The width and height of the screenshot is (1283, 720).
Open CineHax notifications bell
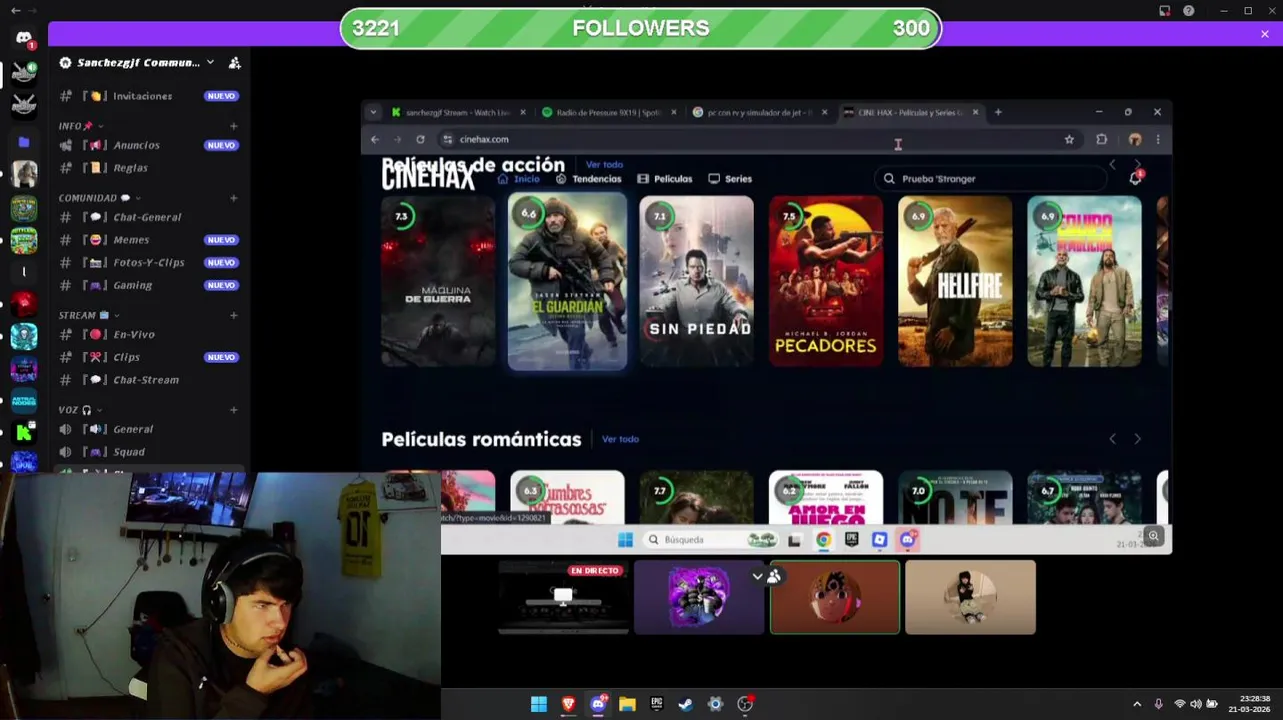(1135, 178)
